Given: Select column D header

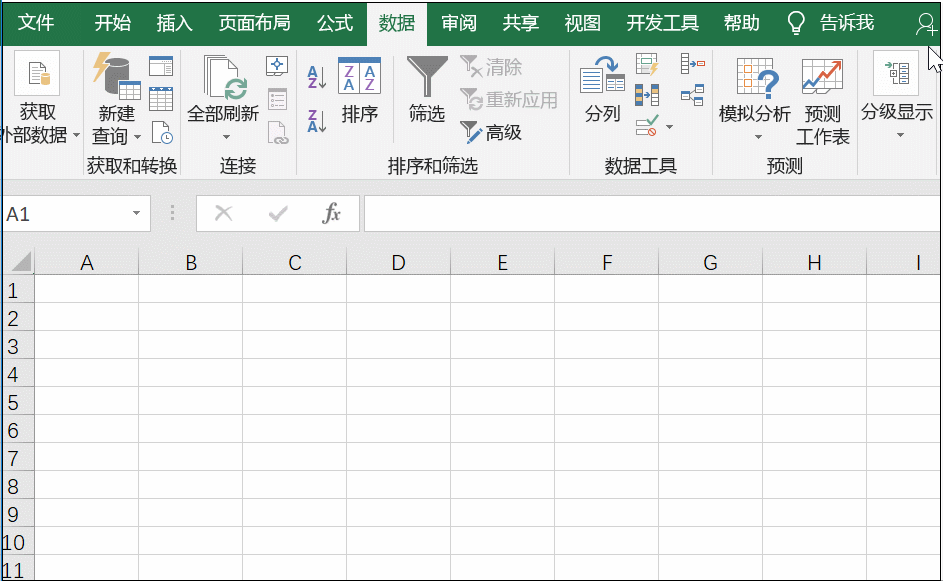Looking at the screenshot, I should pyautogui.click(x=398, y=263).
